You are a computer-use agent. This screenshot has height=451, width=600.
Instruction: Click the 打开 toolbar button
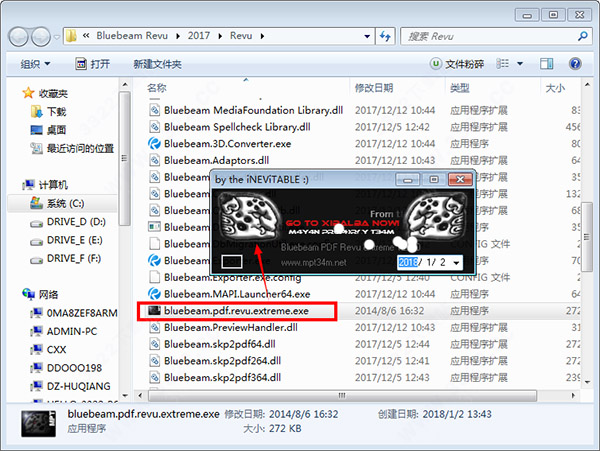[x=93, y=64]
